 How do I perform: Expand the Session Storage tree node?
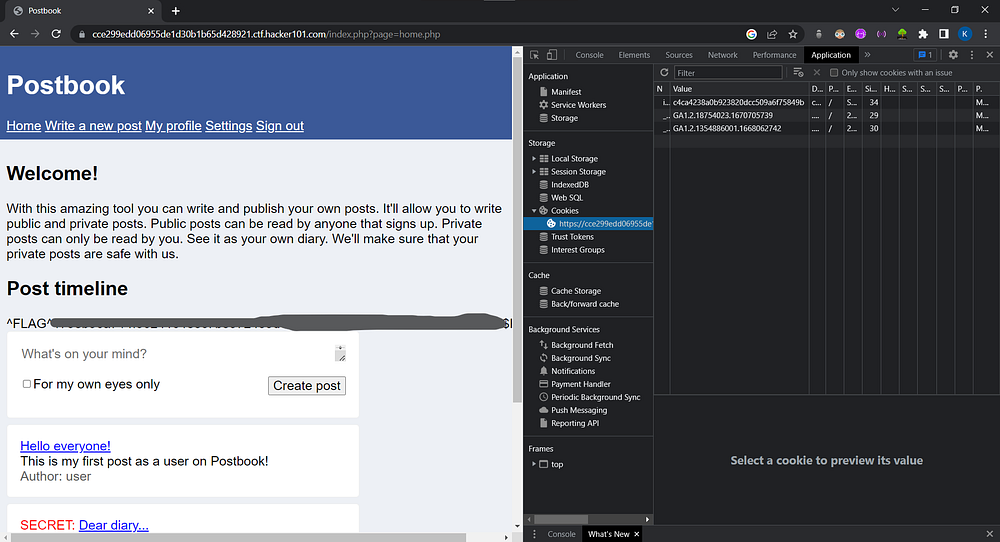(x=534, y=172)
